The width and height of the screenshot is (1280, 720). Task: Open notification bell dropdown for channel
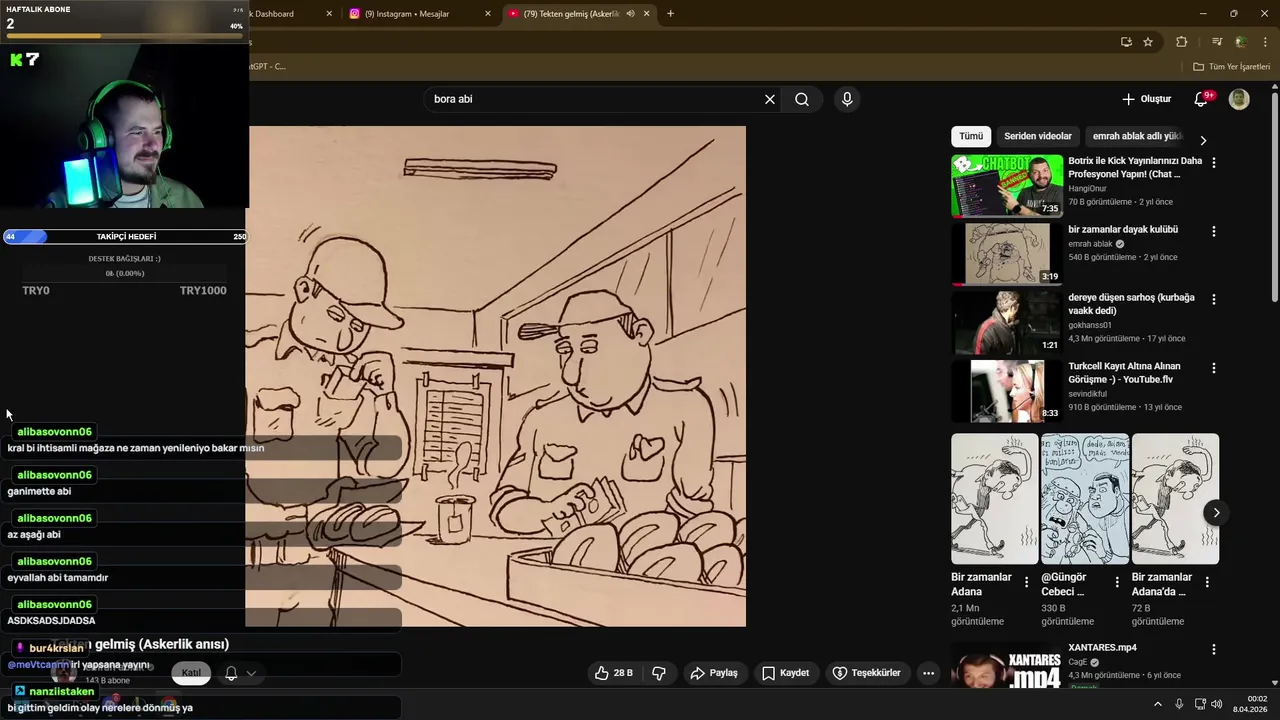[251, 673]
